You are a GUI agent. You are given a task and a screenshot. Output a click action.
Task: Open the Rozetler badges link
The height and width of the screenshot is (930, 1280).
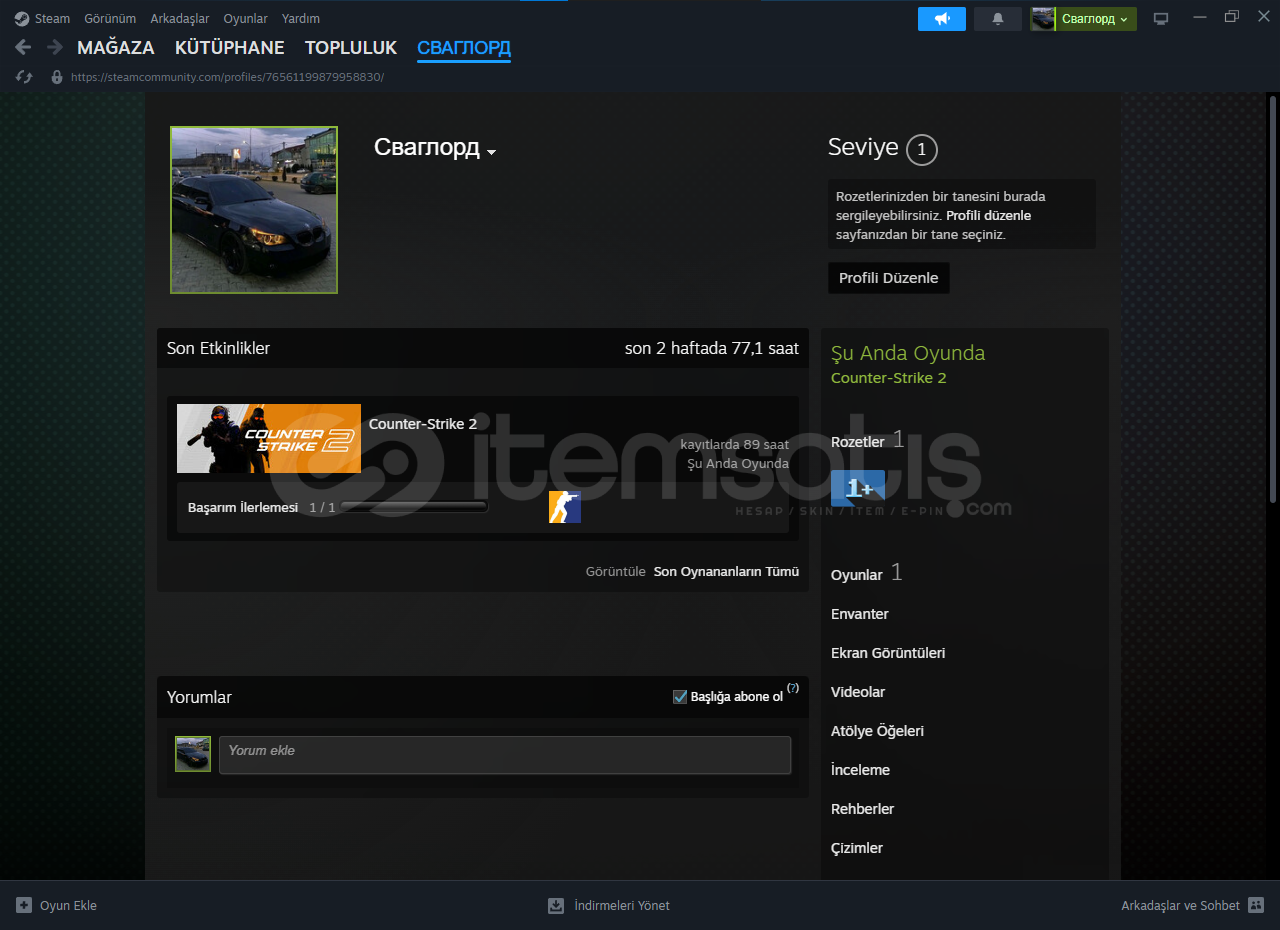click(858, 442)
